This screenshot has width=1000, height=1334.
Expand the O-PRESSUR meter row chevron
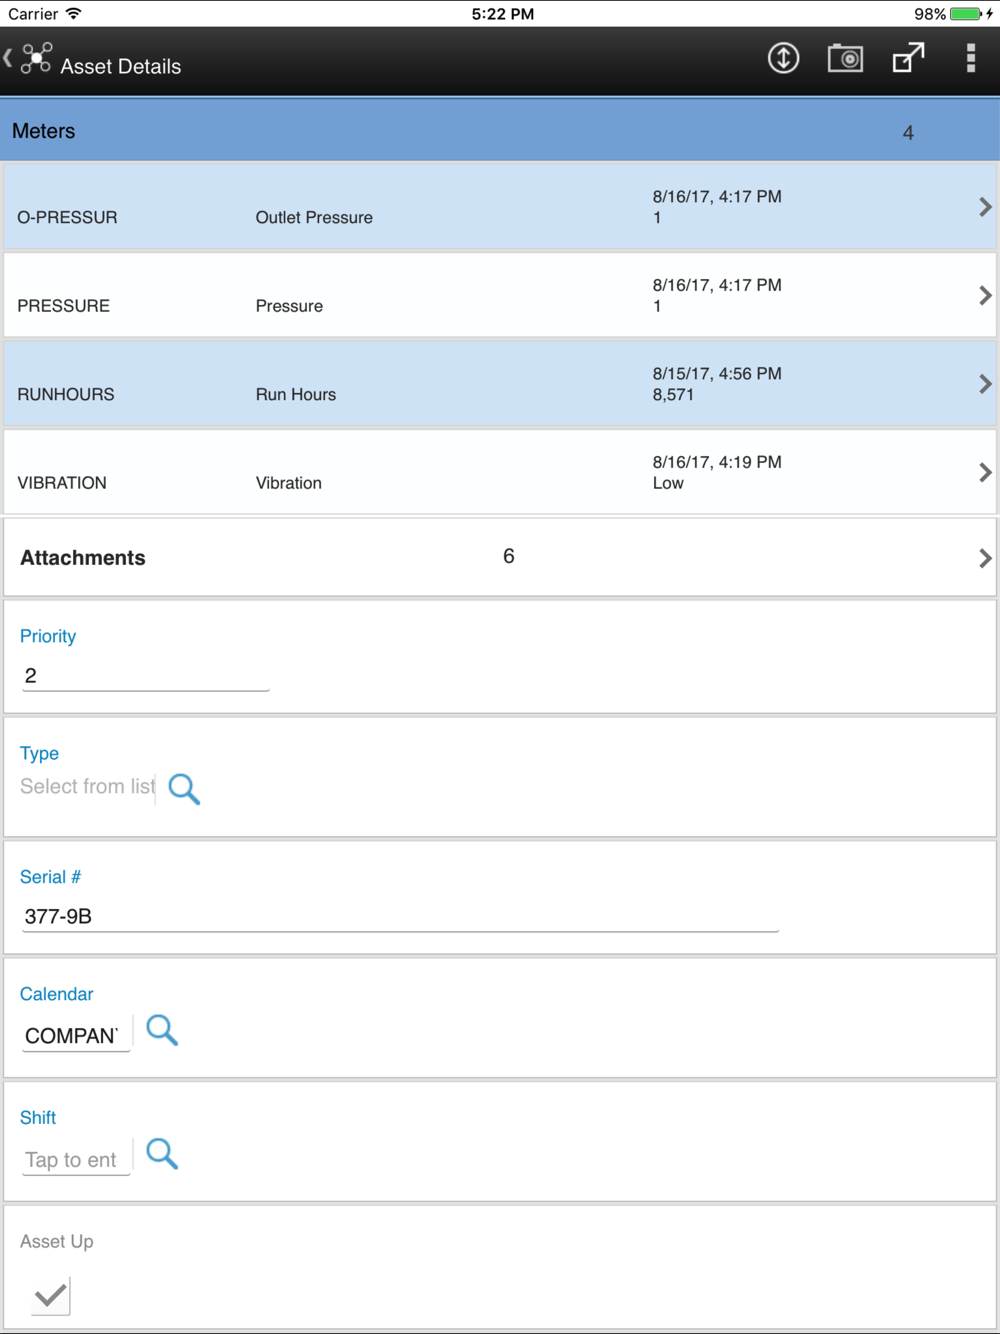(985, 207)
